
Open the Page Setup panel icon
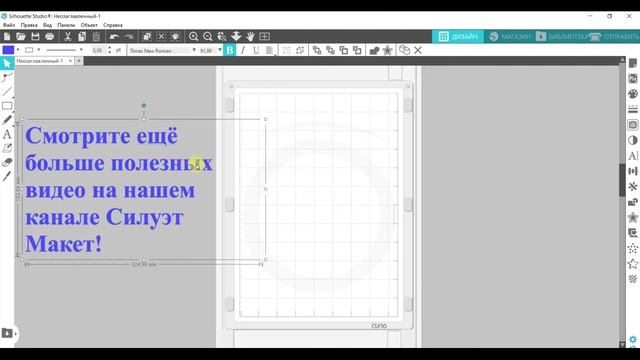coord(633,63)
